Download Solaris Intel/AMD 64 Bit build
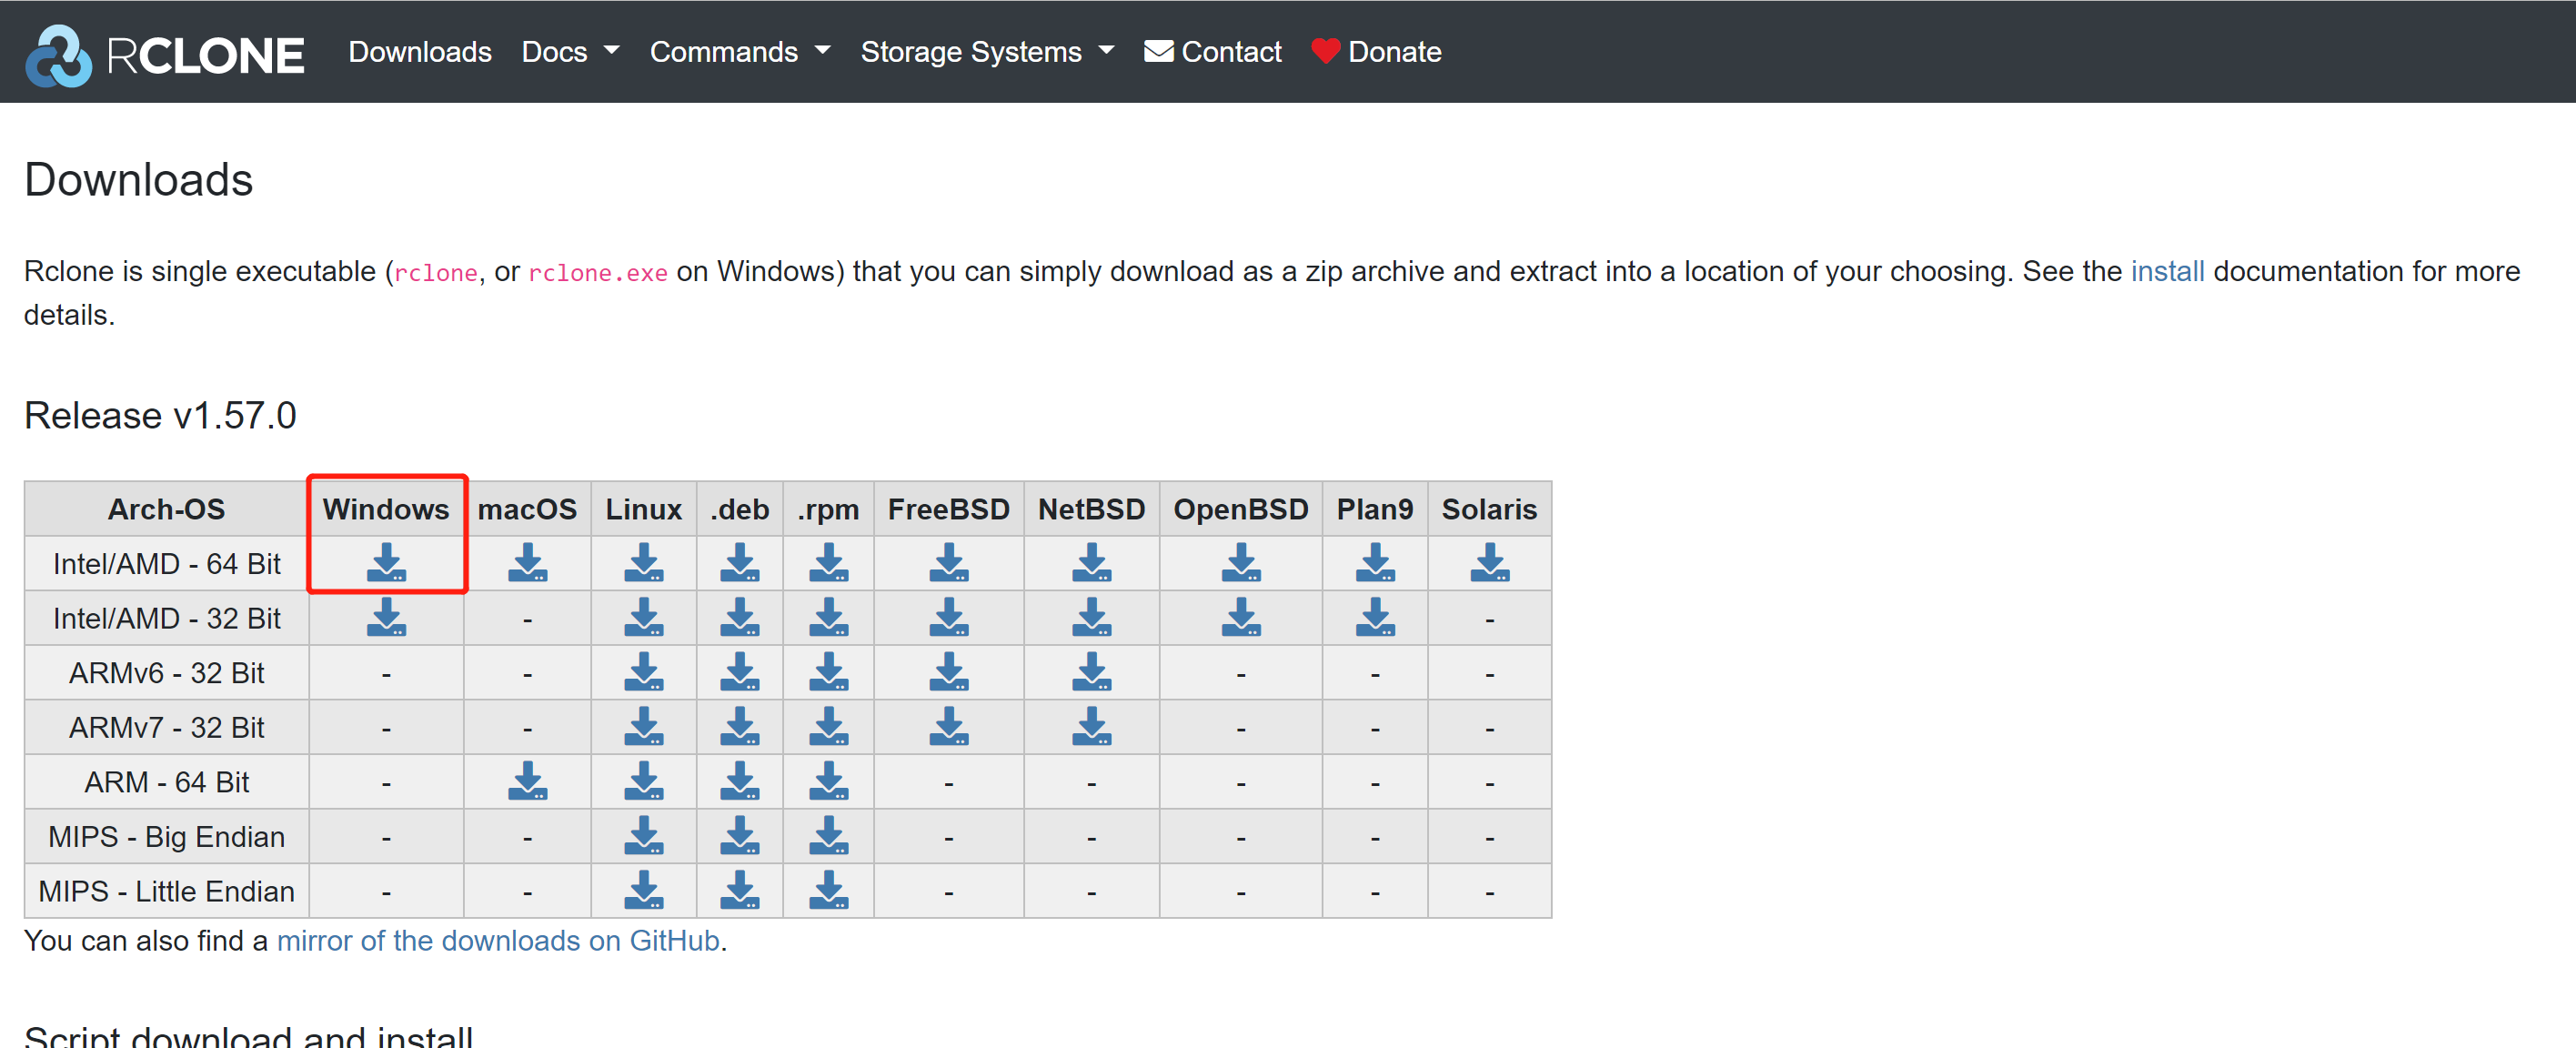Screen dimensions: 2576x1048 [x=1489, y=563]
